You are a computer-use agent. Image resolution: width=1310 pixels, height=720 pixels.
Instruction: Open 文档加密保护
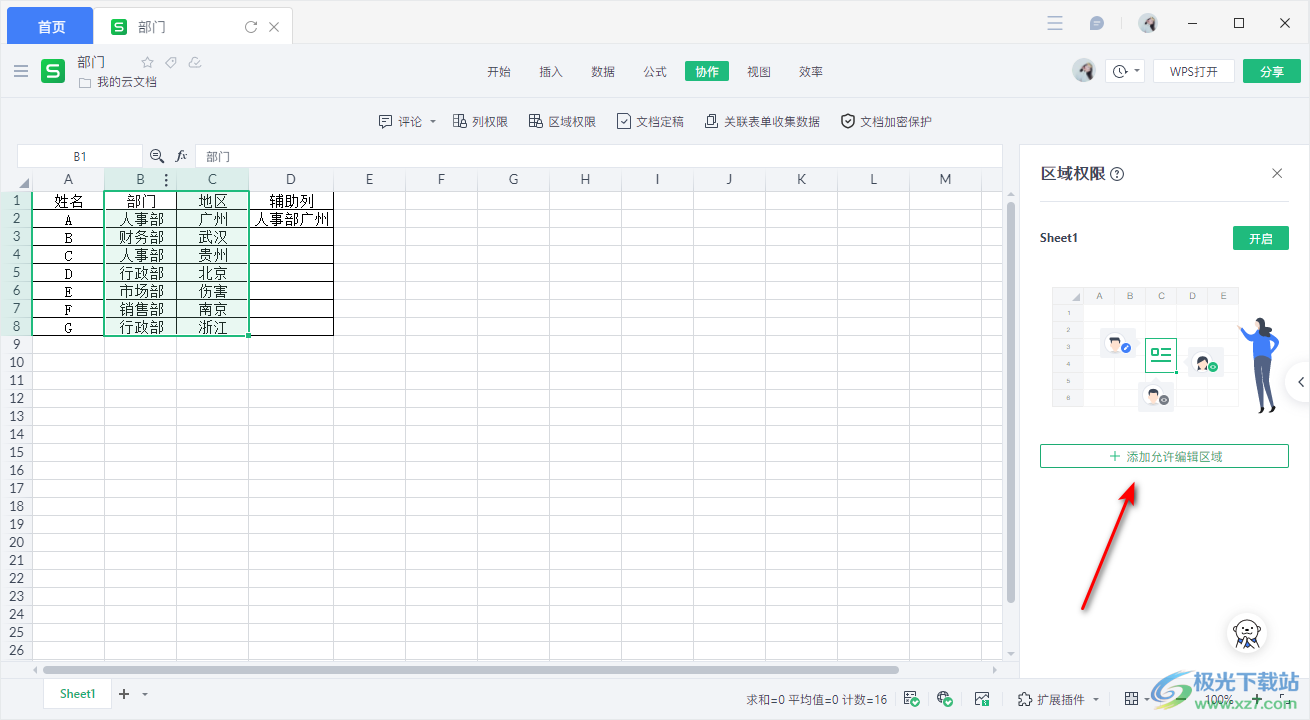coord(886,121)
